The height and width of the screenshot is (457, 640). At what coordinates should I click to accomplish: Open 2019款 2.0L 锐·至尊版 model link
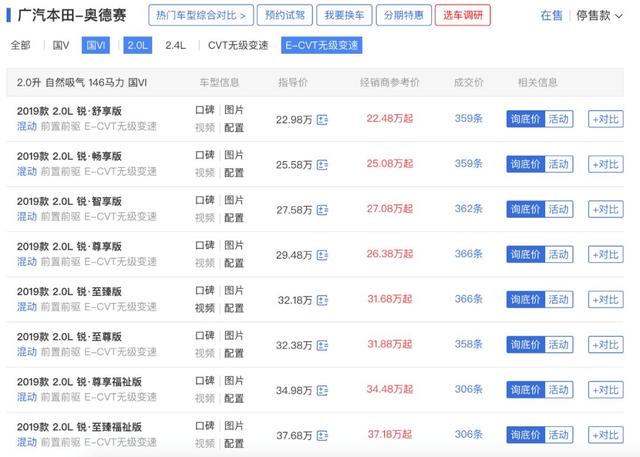coord(69,337)
